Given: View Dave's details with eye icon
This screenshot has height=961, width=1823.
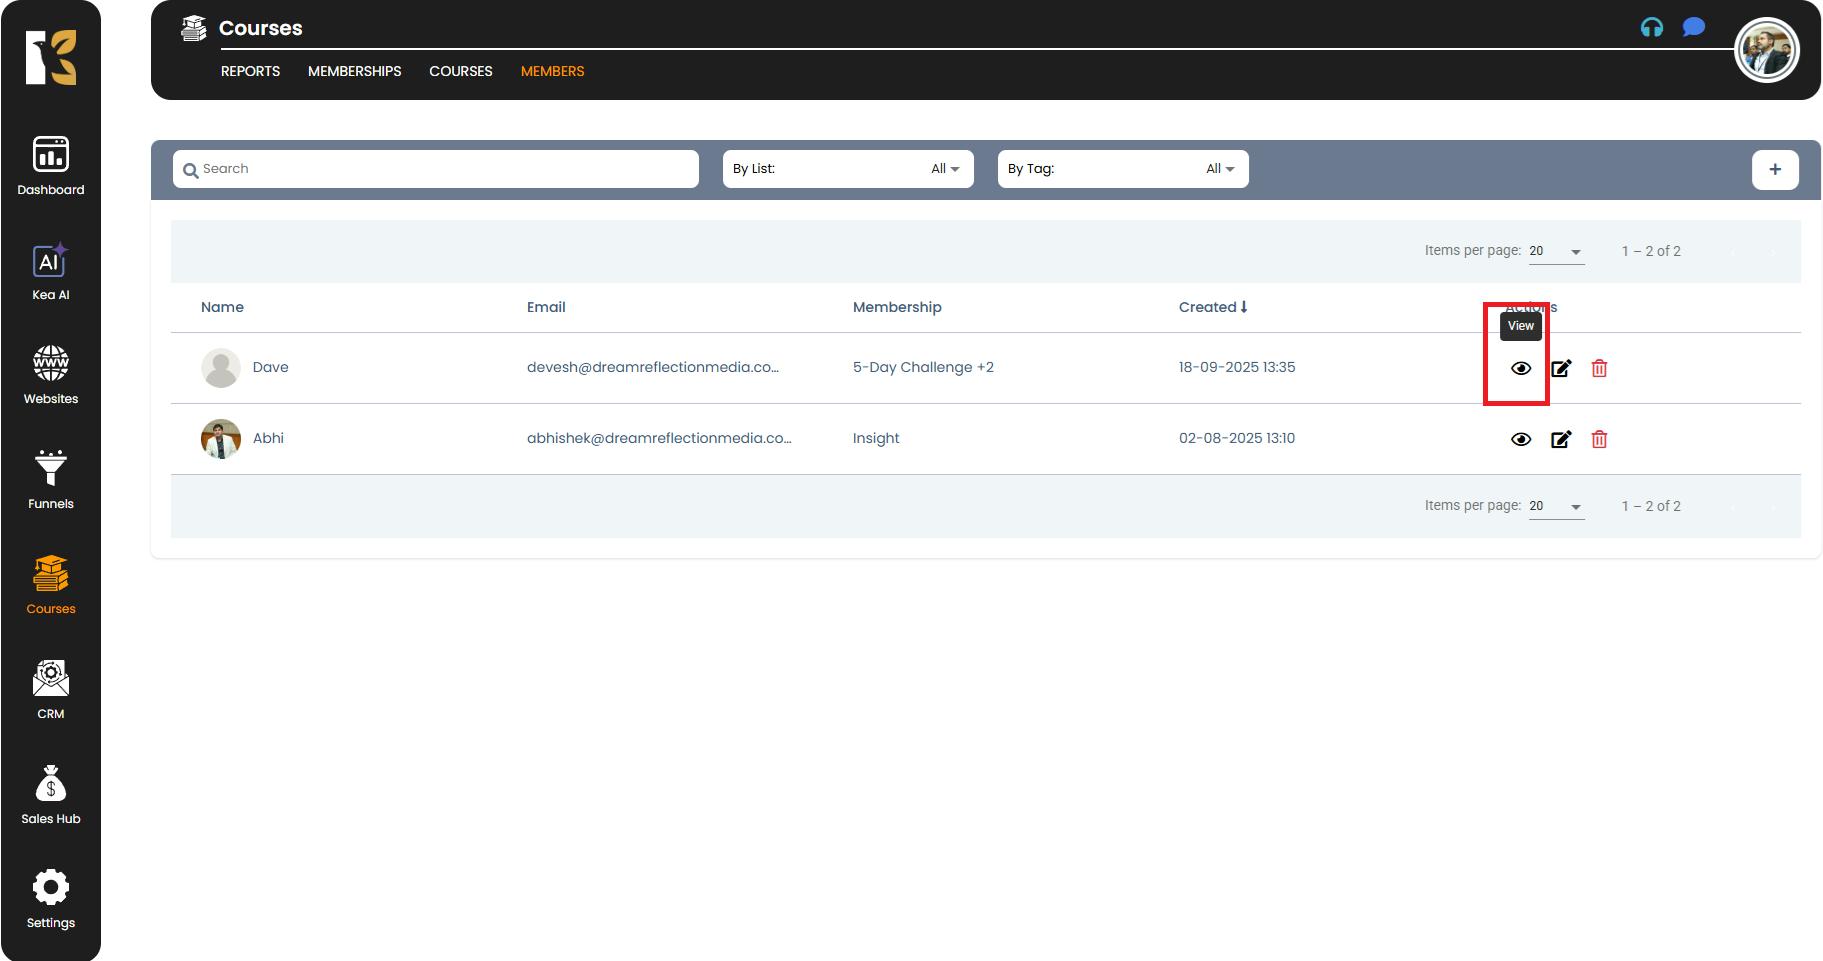Looking at the screenshot, I should tap(1520, 368).
